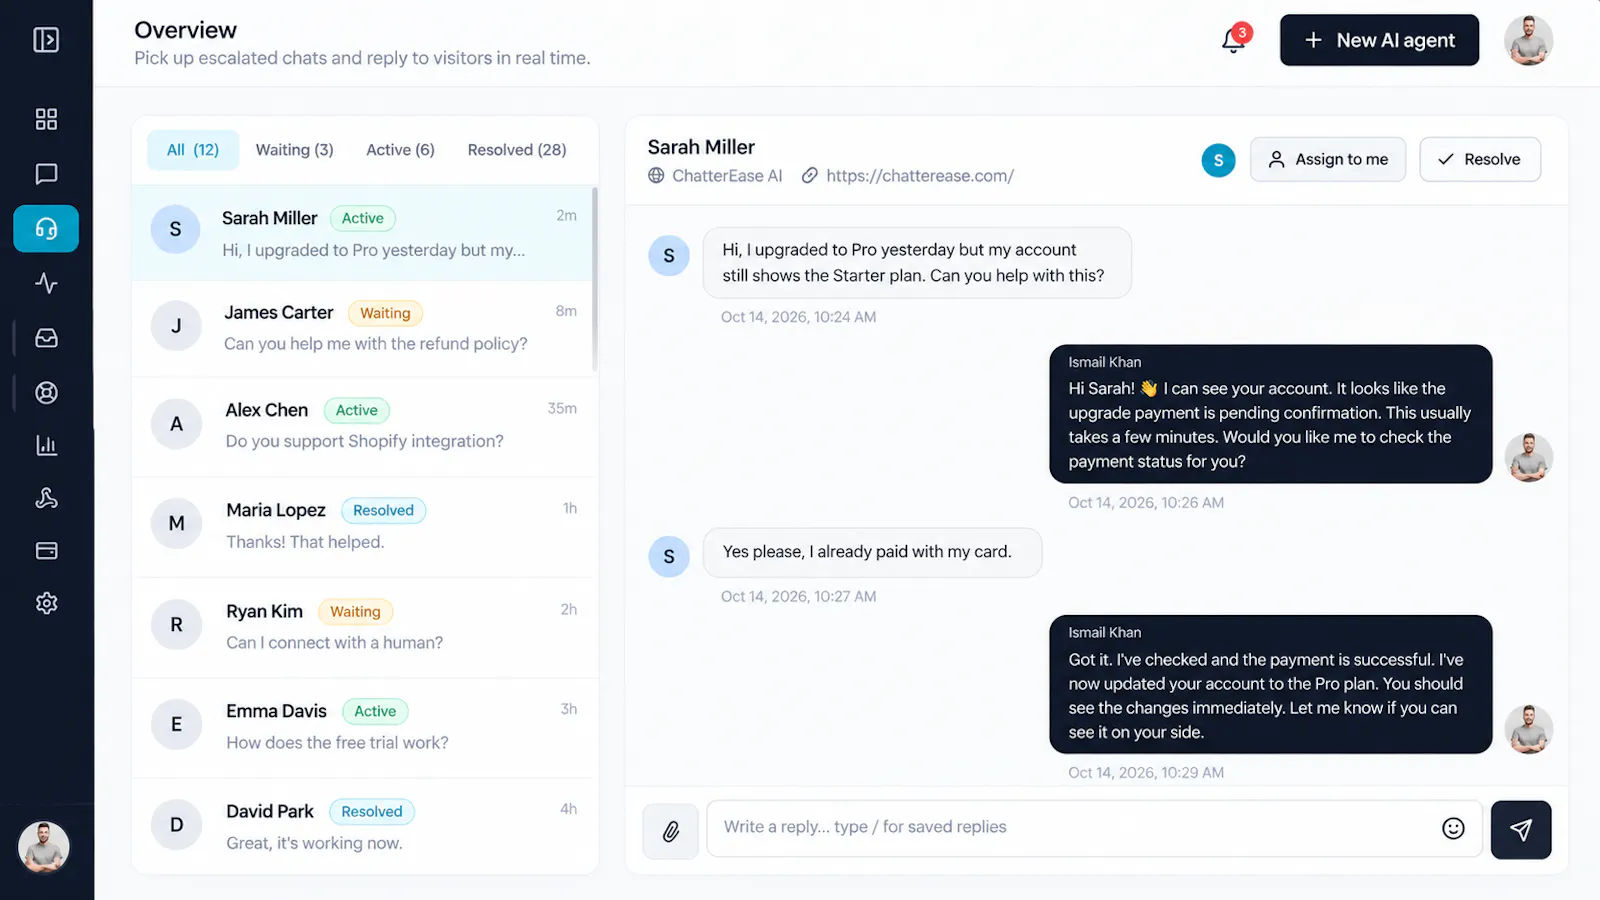The width and height of the screenshot is (1600, 900).
Task: Click the S avatar beside first Sarah message
Action: pos(669,256)
